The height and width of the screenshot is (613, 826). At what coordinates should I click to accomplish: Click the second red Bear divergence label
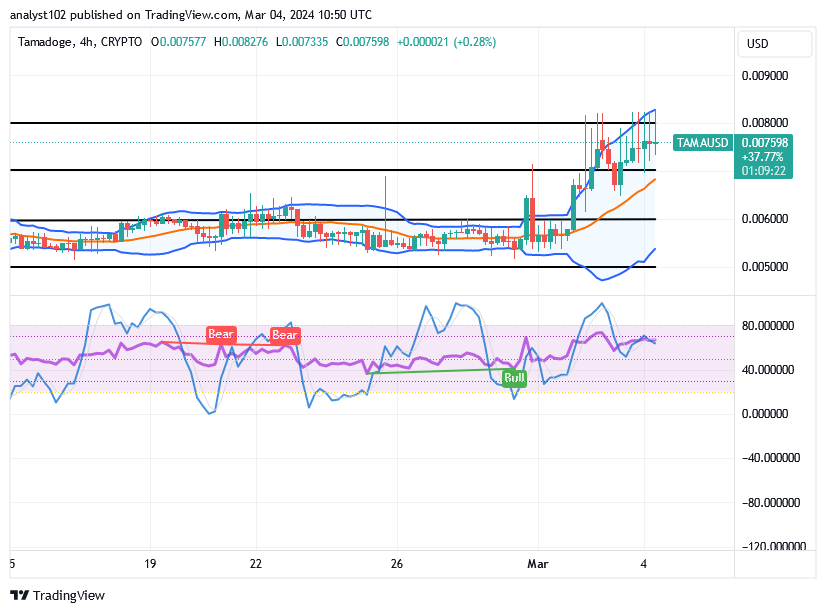(x=285, y=335)
